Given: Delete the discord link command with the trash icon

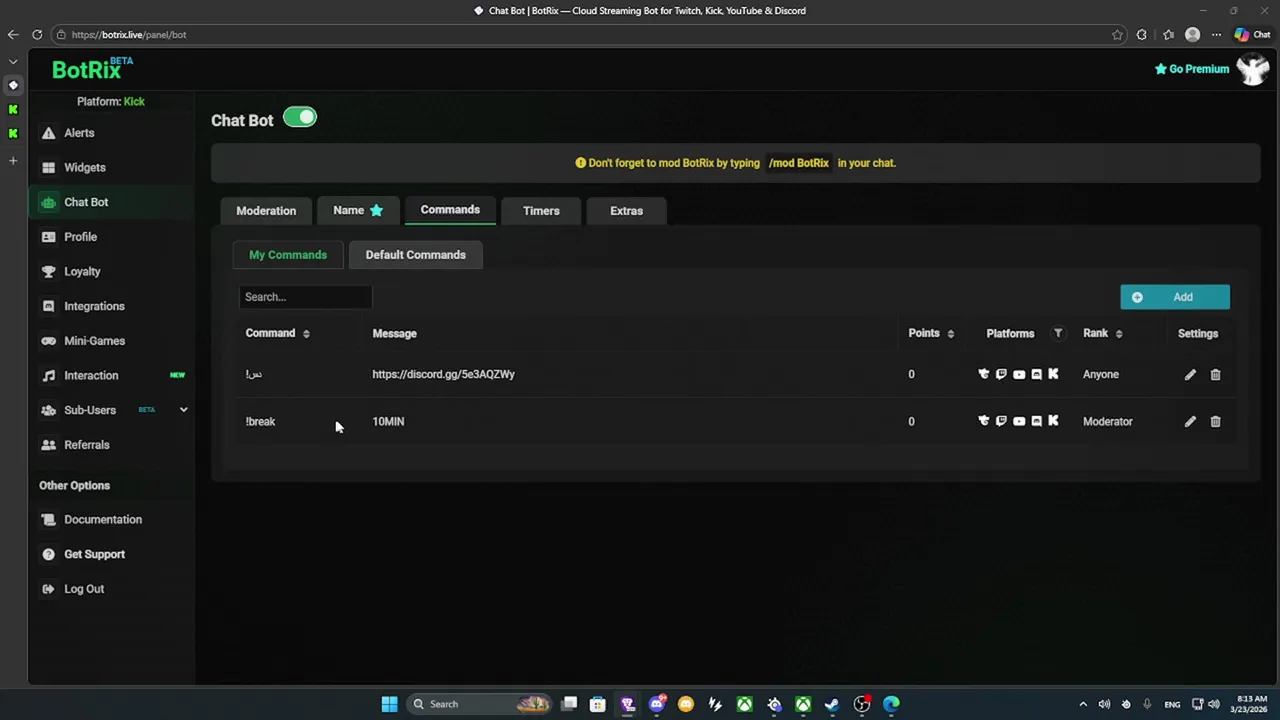Looking at the screenshot, I should tap(1215, 374).
